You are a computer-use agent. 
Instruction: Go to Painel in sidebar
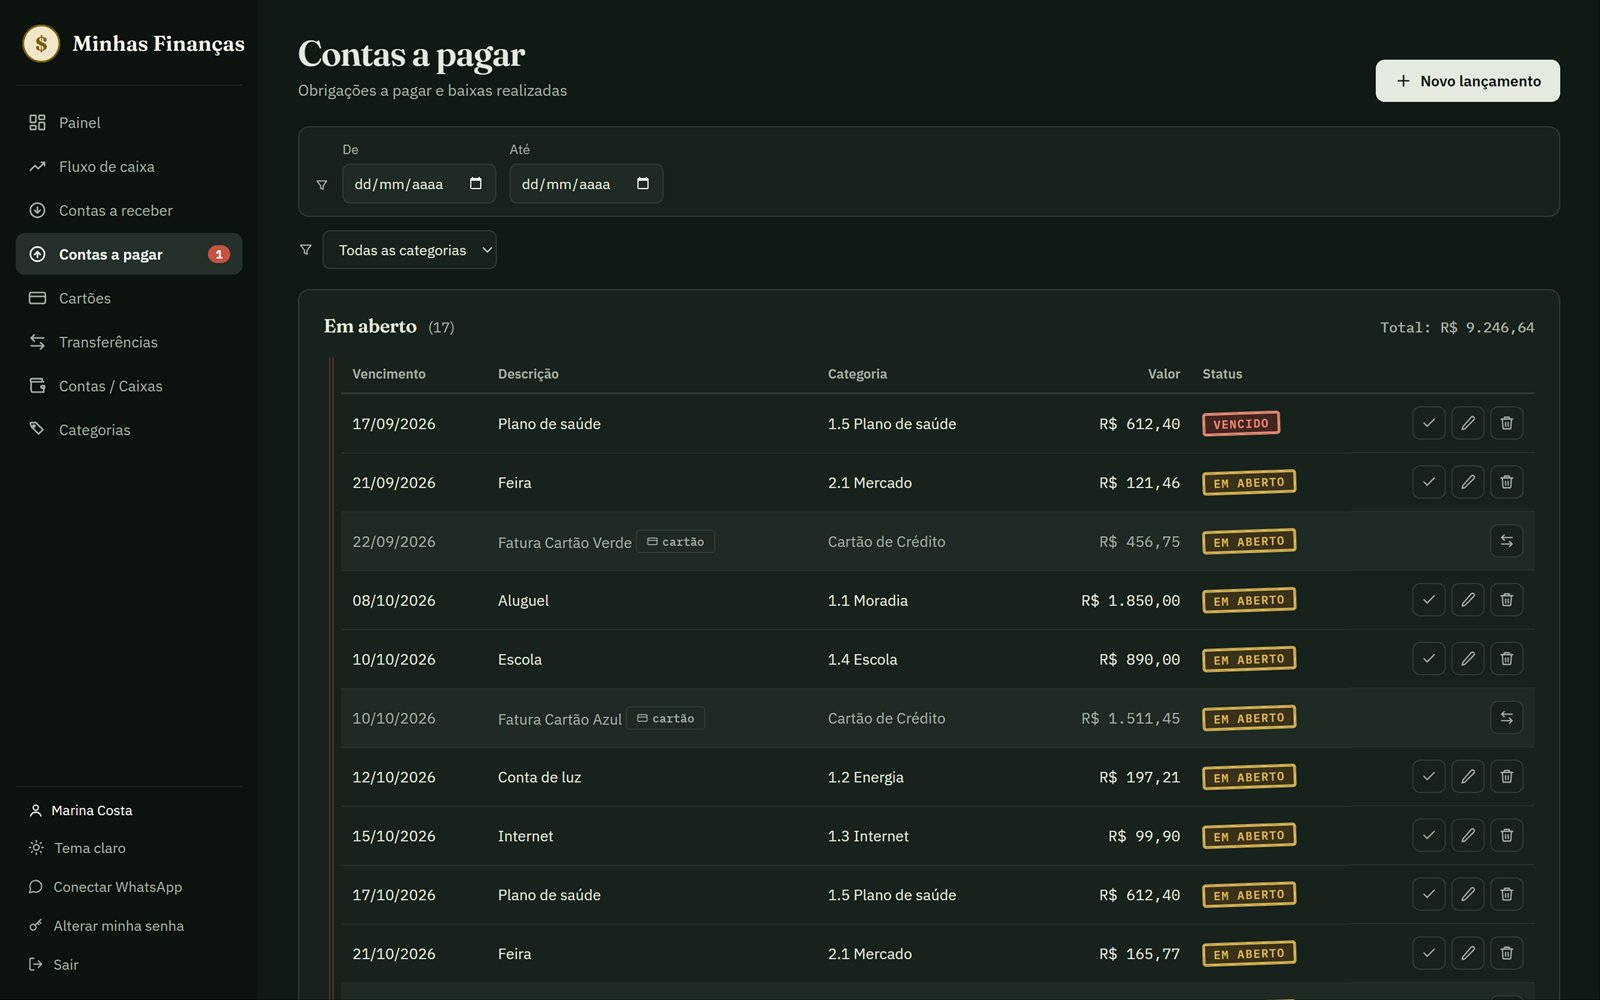click(129, 122)
